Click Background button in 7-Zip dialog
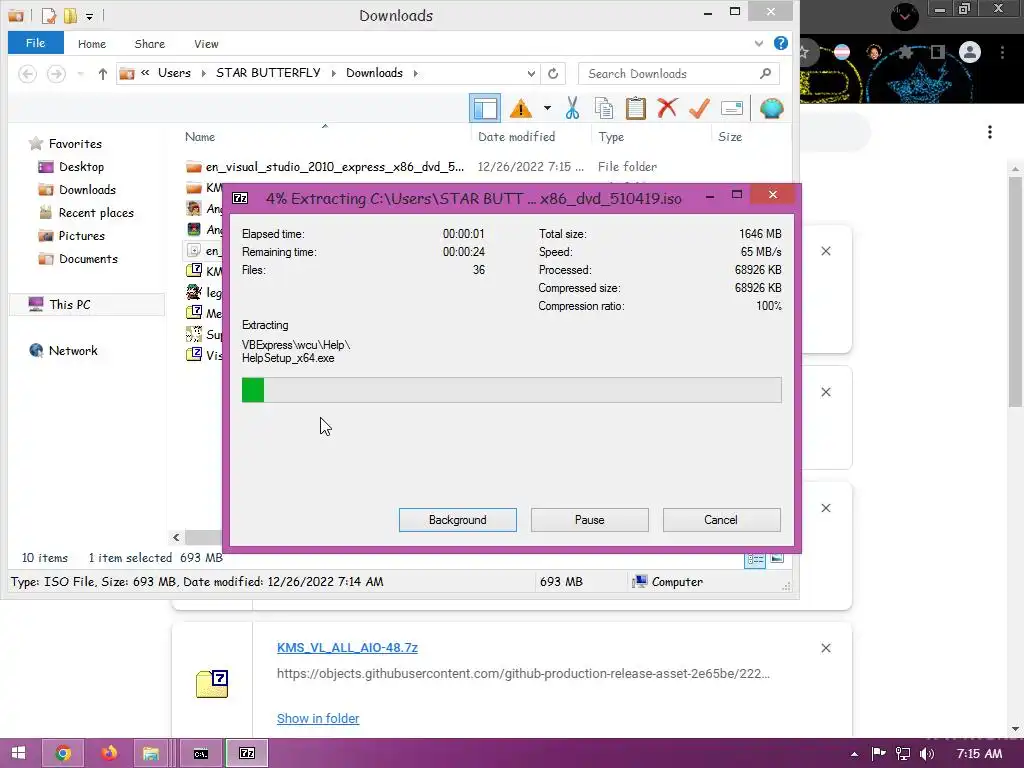Viewport: 1024px width, 768px height. [457, 520]
